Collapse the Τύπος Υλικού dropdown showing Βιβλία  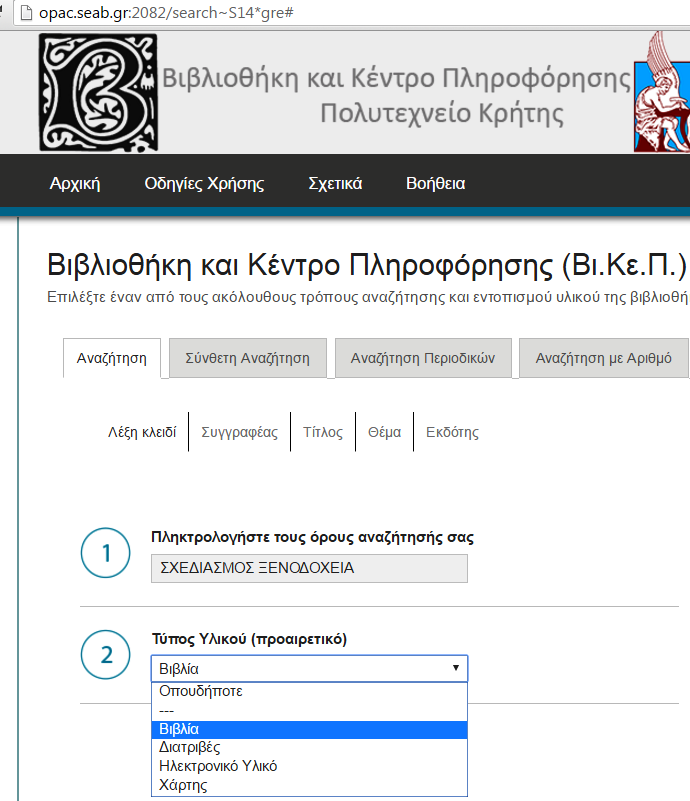pos(309,668)
